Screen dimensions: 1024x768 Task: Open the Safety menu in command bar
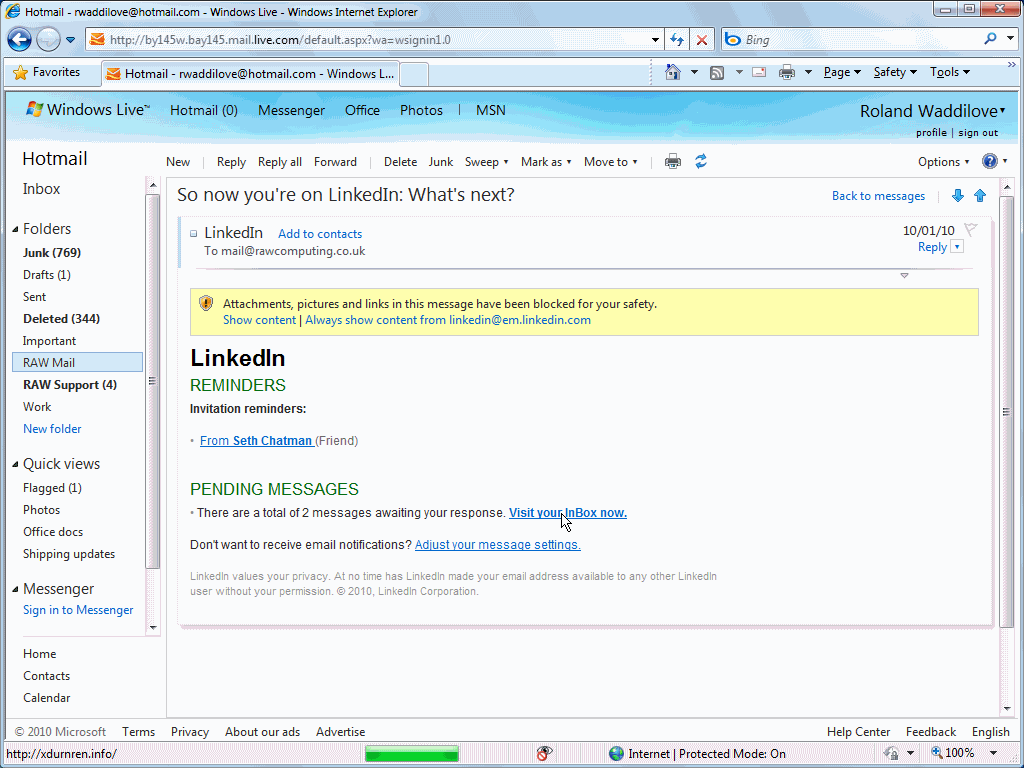[894, 72]
